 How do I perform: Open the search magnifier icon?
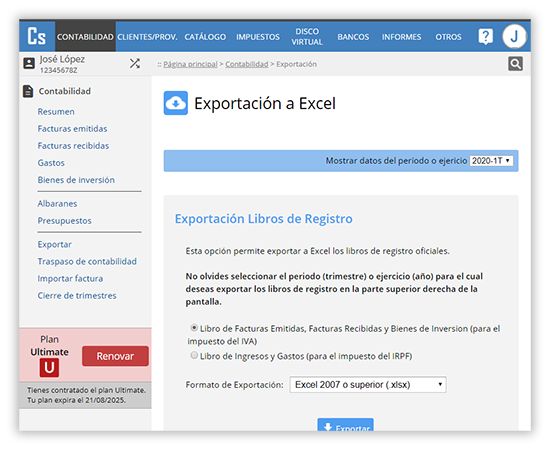(x=515, y=64)
